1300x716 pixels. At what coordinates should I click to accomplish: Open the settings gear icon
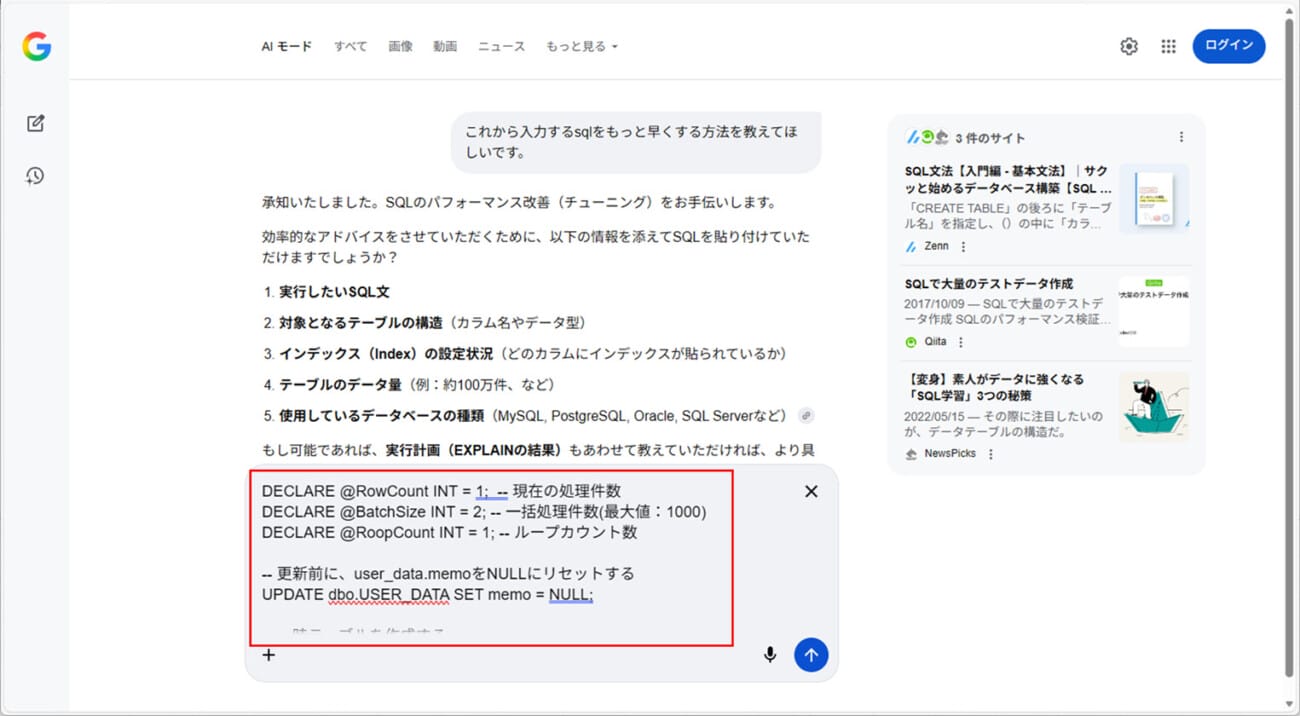pos(1129,47)
